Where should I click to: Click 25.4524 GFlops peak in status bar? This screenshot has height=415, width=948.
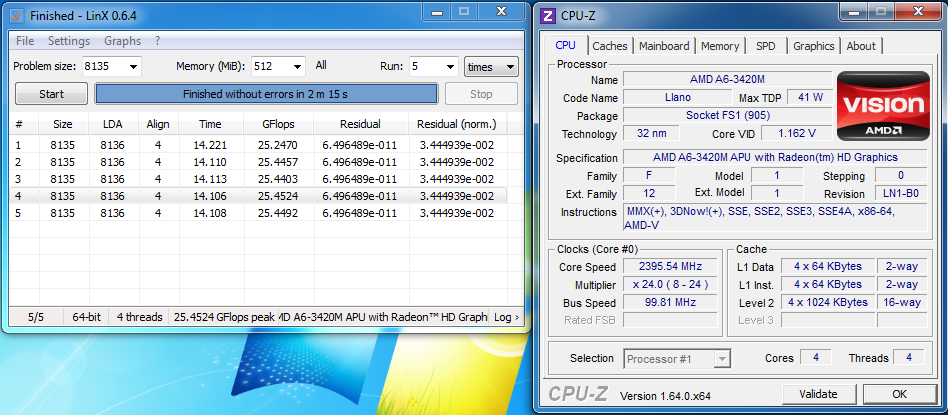pos(223,317)
